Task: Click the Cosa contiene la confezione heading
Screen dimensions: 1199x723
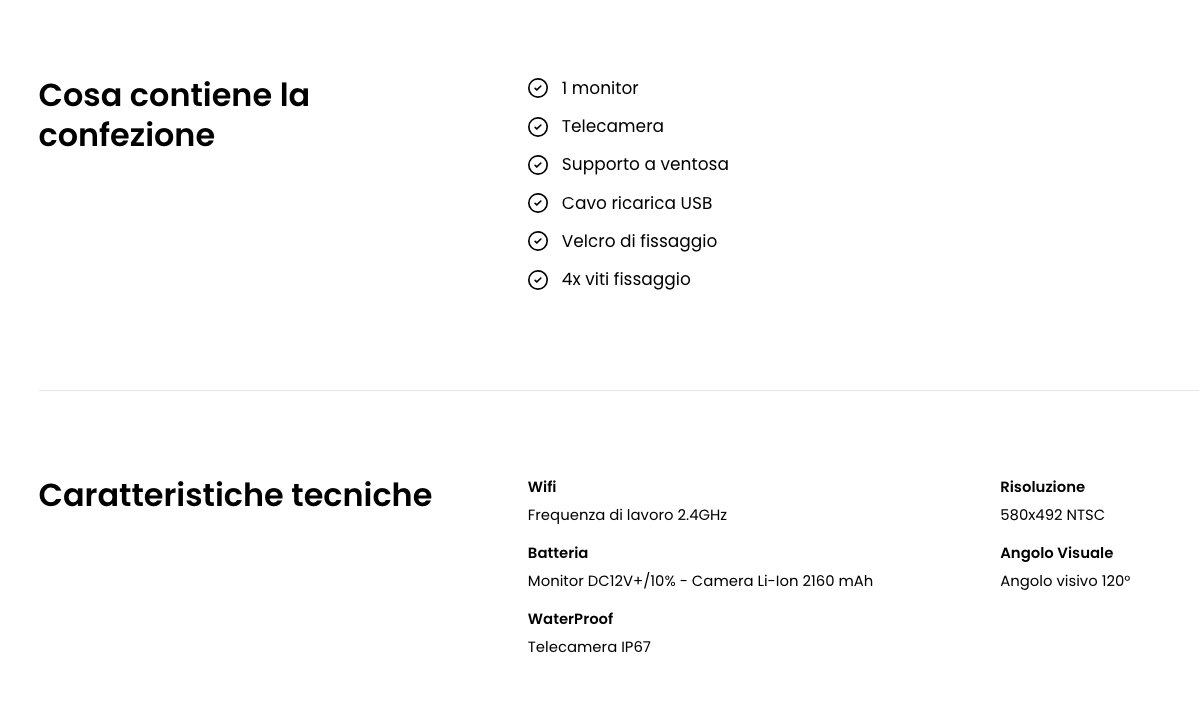Action: tap(174, 115)
